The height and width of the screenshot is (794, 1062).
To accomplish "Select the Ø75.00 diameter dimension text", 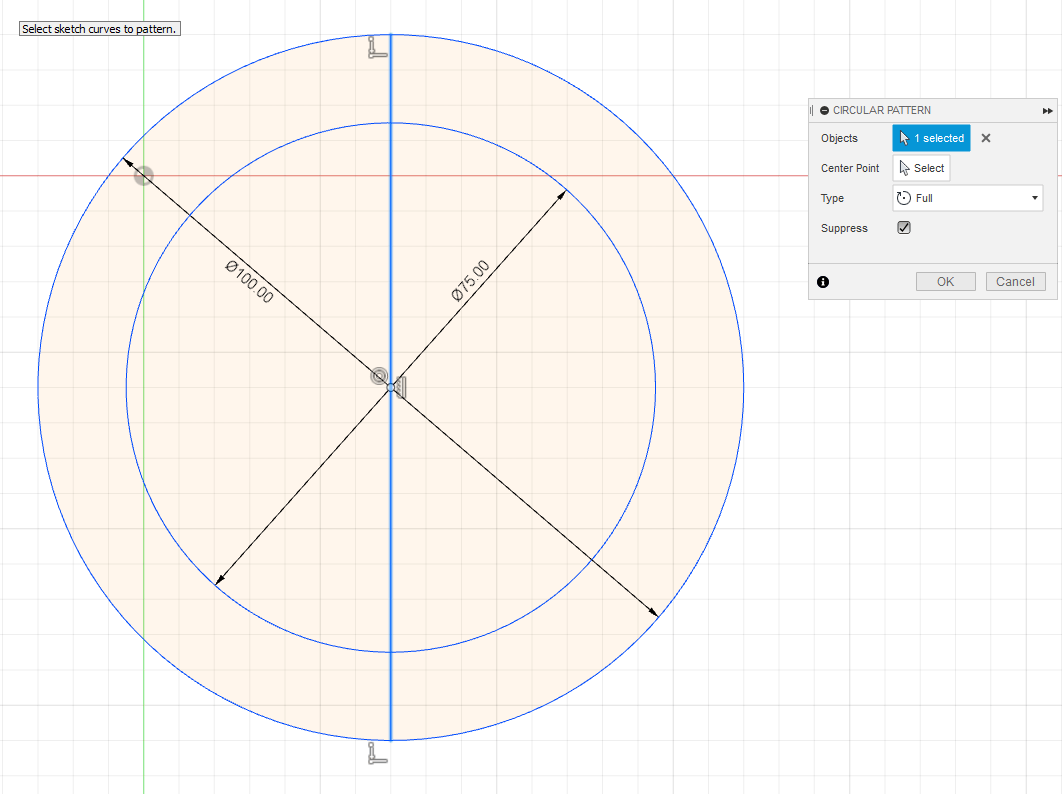I will click(470, 280).
